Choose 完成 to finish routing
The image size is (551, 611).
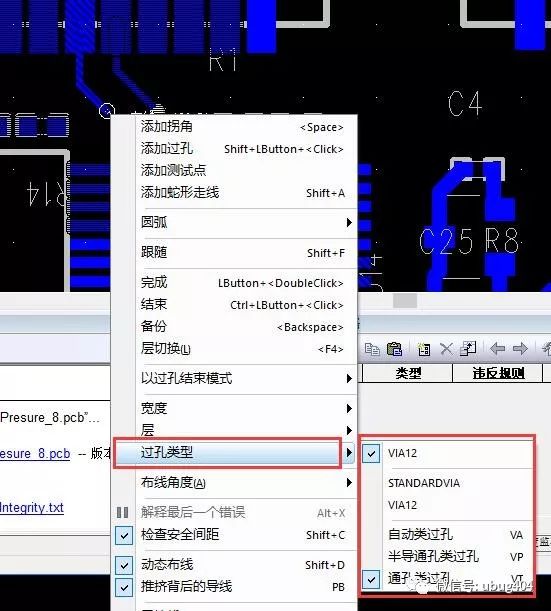(246, 283)
